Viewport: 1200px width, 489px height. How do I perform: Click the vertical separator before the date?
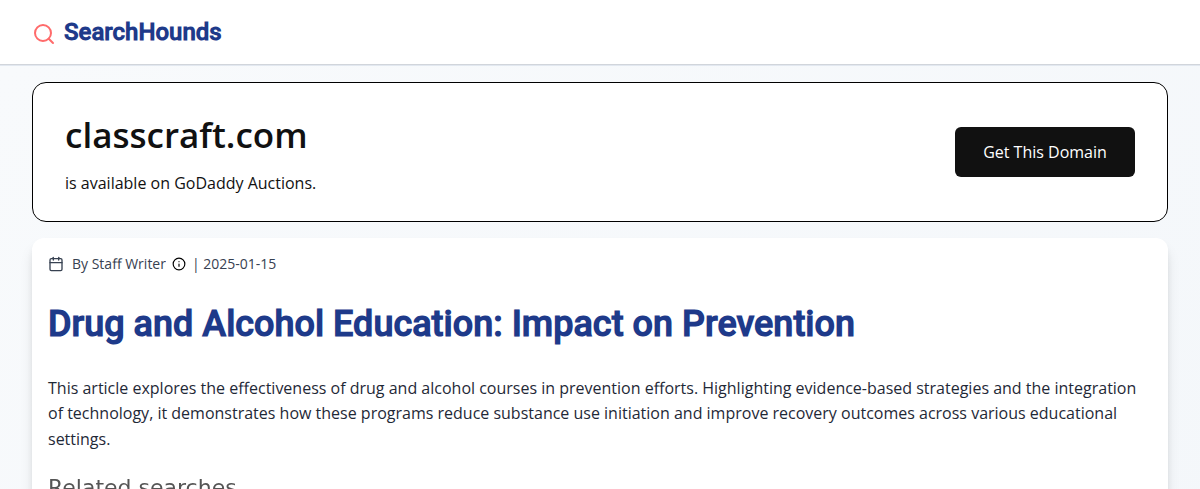[x=196, y=264]
